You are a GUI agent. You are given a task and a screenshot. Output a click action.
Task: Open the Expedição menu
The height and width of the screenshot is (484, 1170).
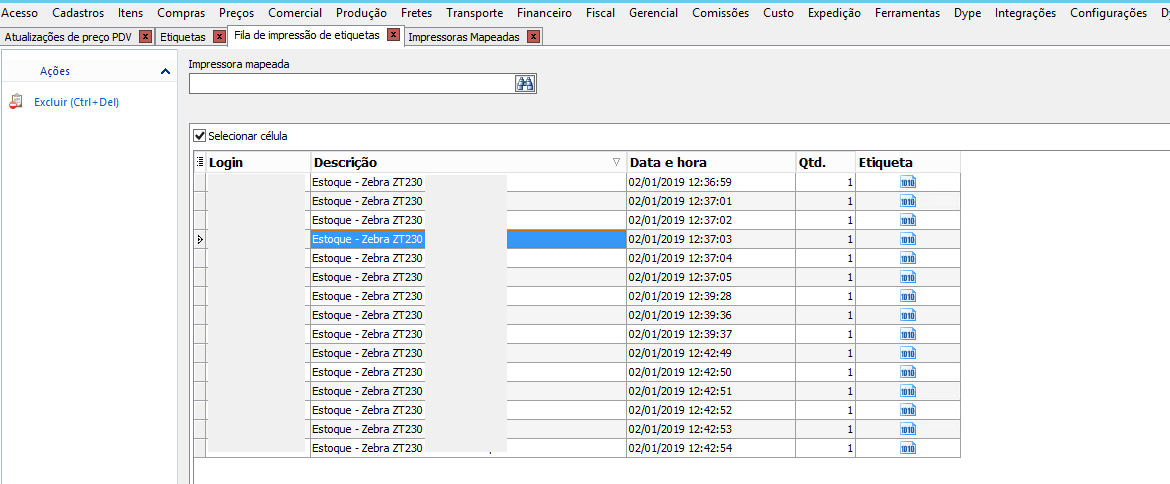pos(834,13)
